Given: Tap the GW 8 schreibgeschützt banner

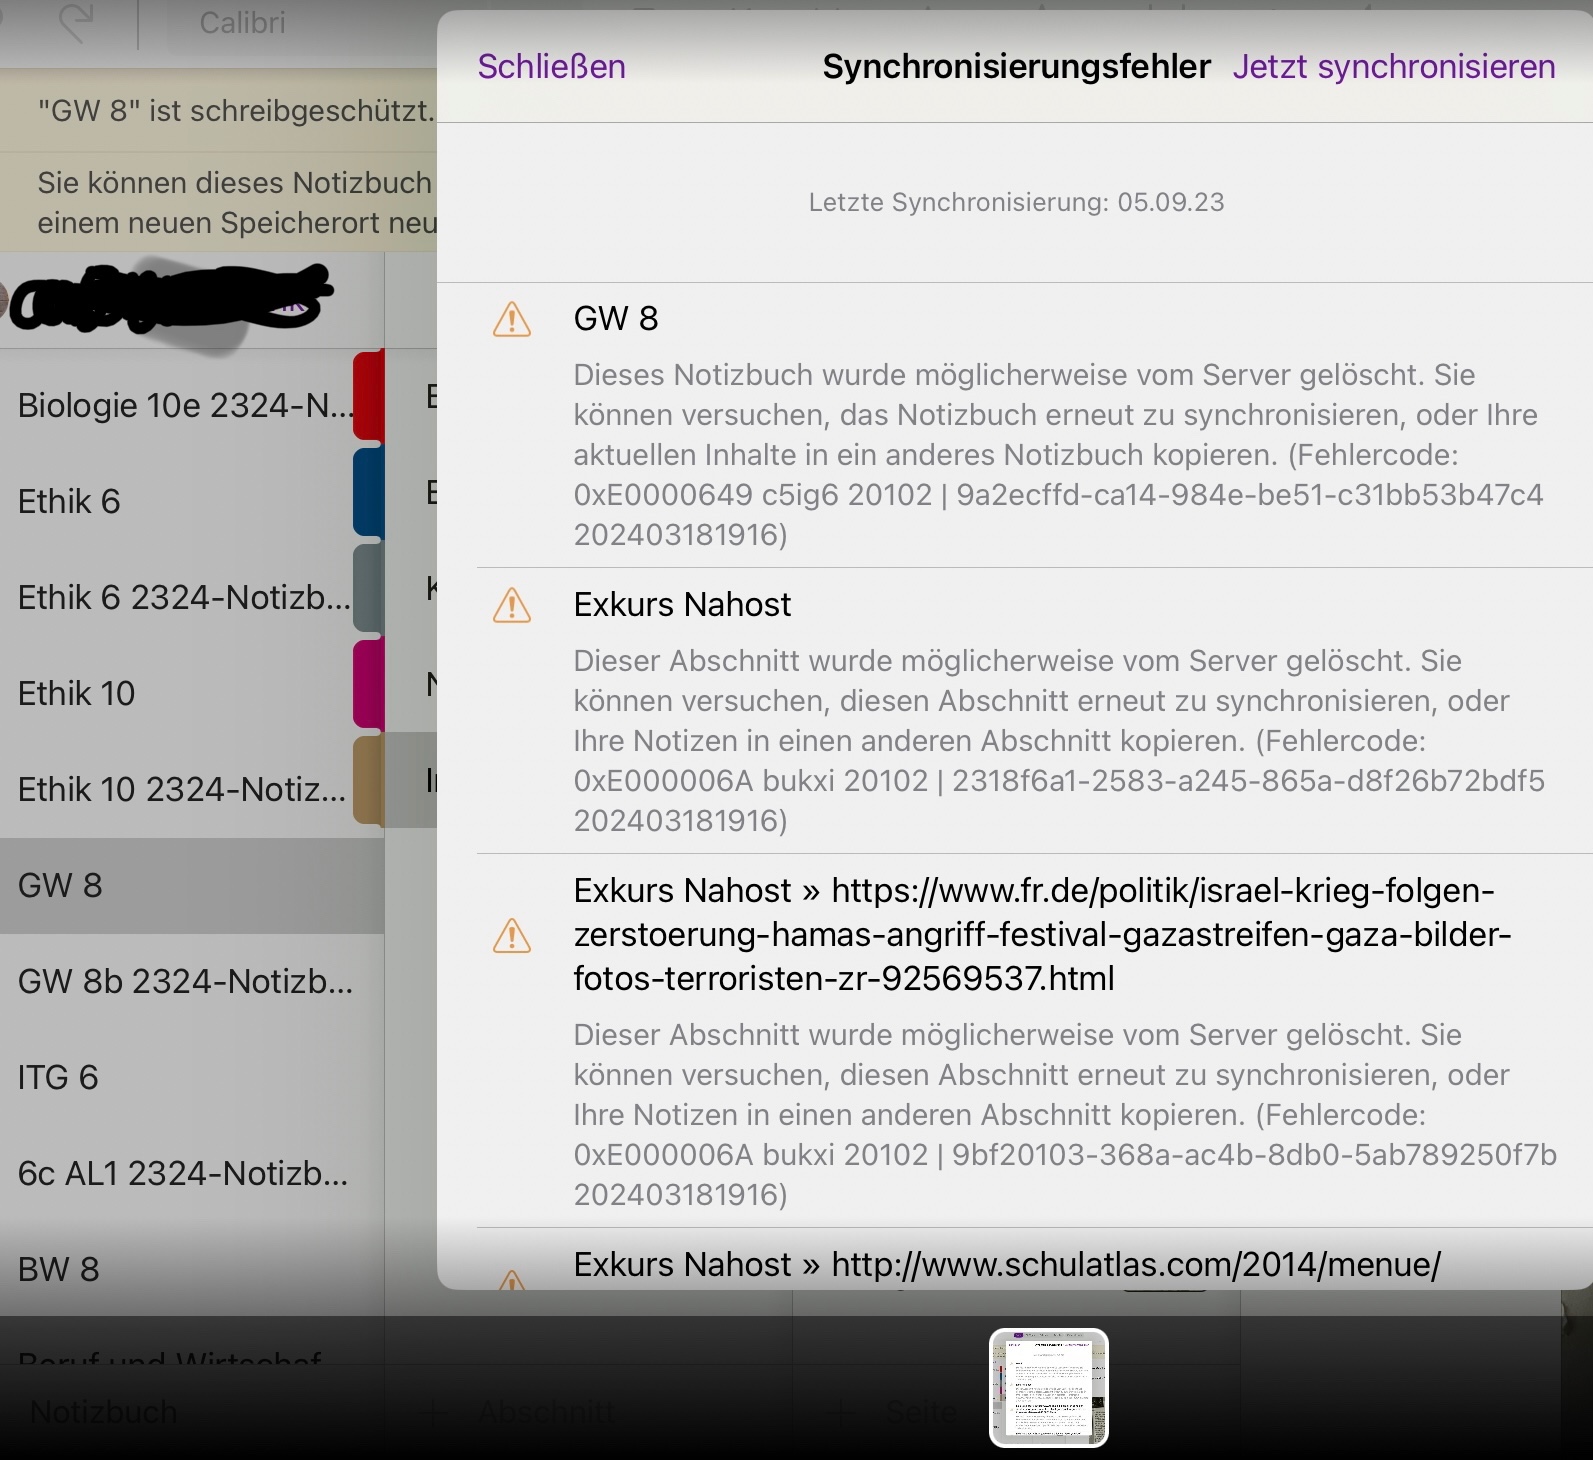Looking at the screenshot, I should point(218,110).
